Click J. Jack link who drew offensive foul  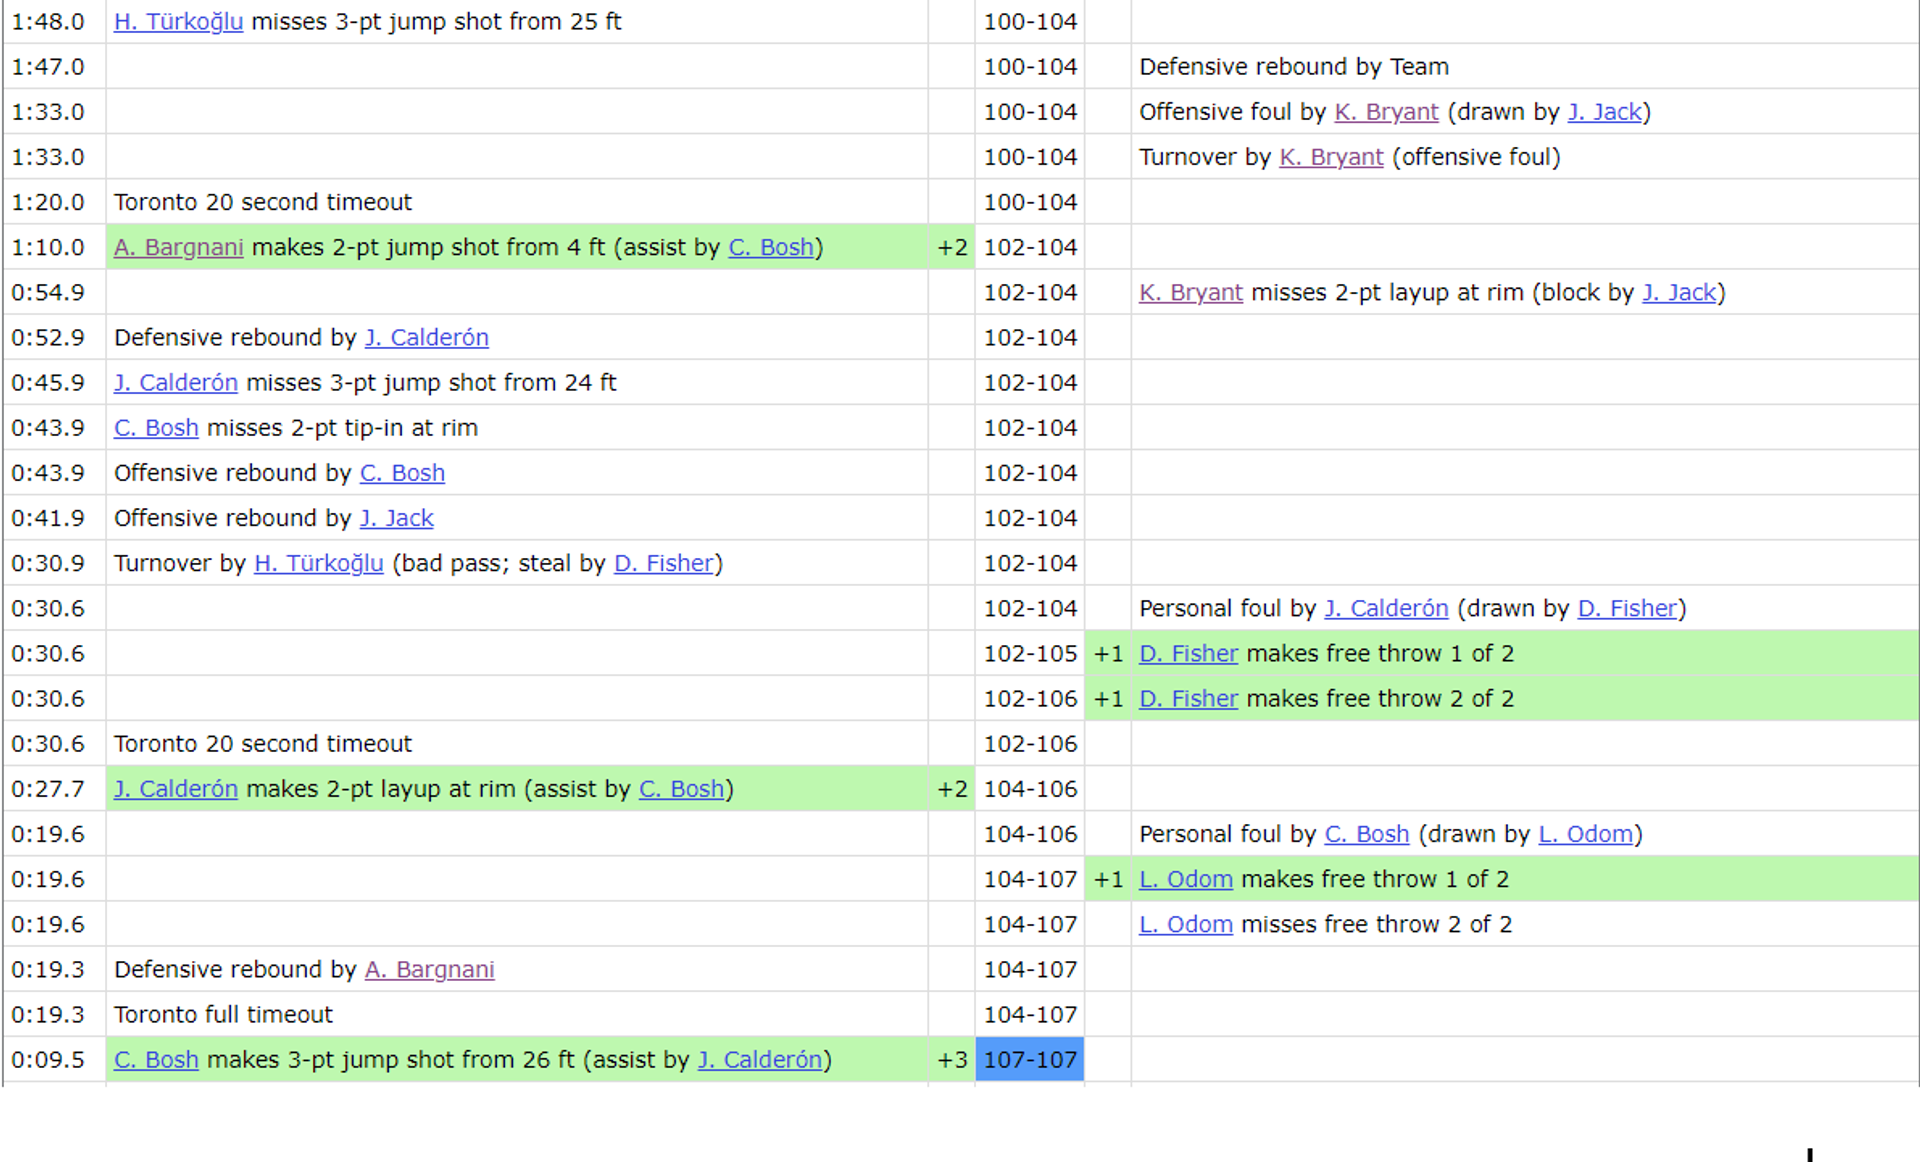pos(1604,112)
